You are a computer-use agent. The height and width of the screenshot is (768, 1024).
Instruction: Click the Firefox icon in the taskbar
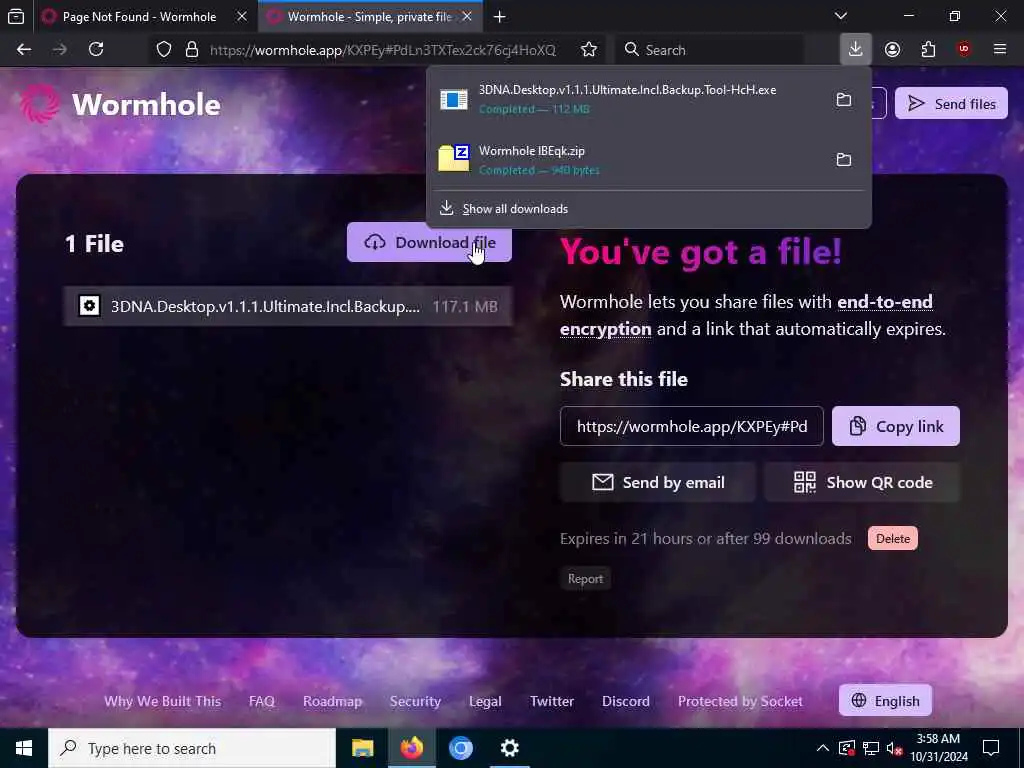pos(411,748)
